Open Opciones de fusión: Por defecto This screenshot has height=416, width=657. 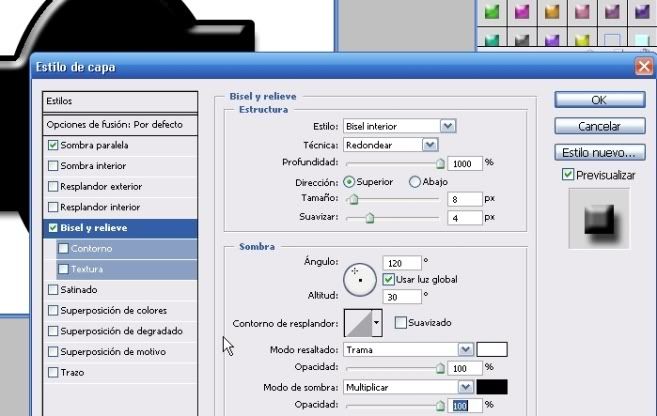(120, 124)
